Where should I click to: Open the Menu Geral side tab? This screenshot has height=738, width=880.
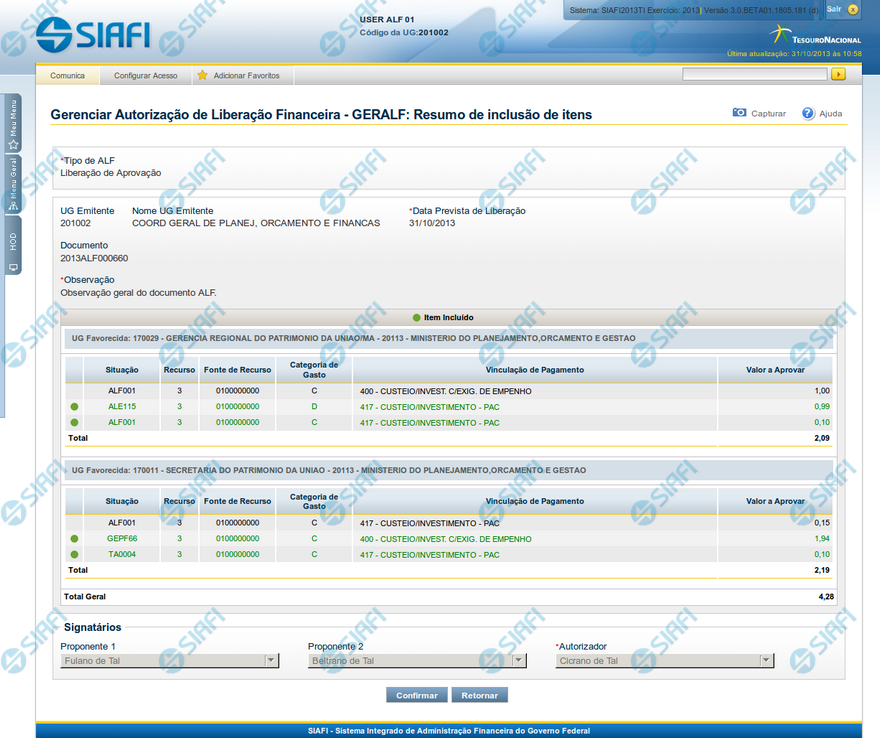tap(13, 184)
